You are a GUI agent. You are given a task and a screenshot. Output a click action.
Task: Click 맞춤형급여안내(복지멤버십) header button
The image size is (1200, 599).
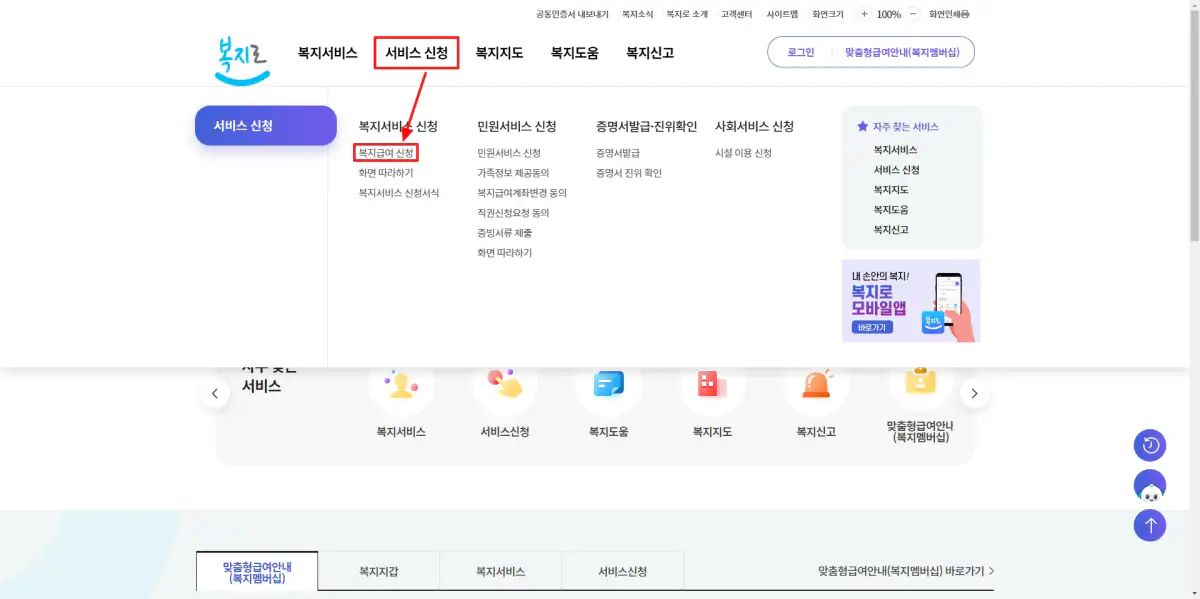pos(902,52)
